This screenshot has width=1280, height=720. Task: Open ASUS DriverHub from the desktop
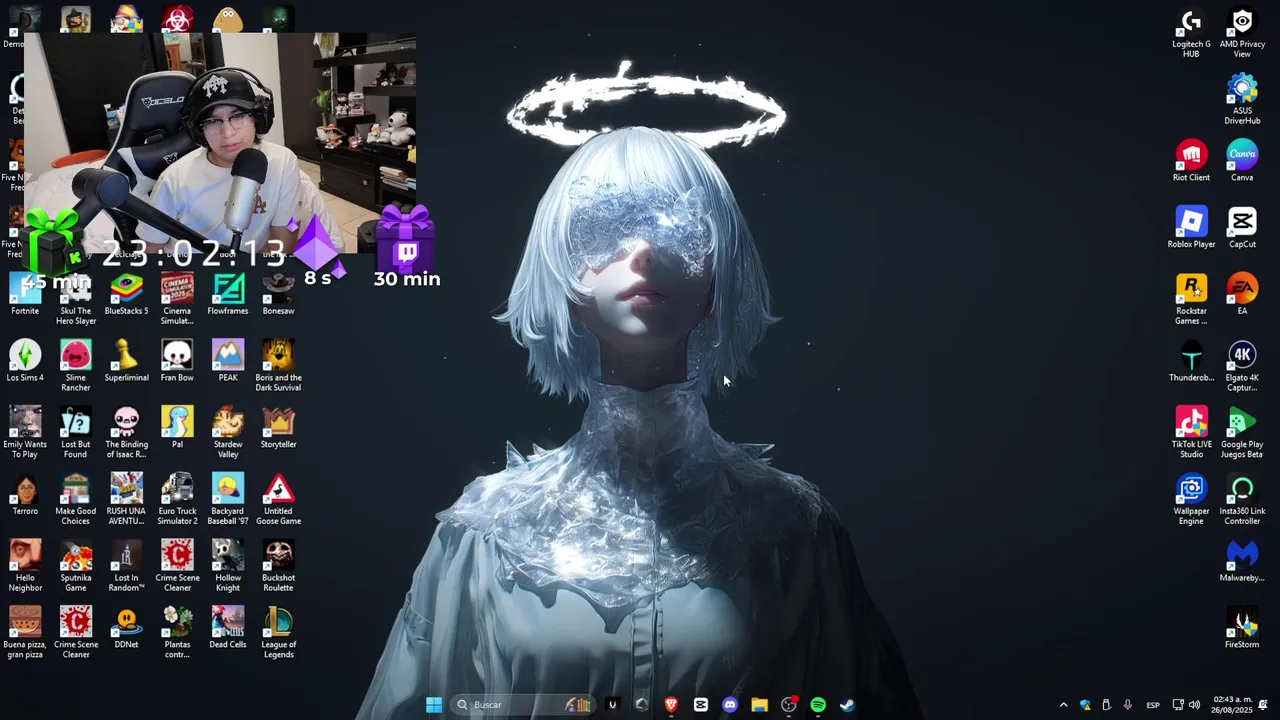click(1242, 99)
